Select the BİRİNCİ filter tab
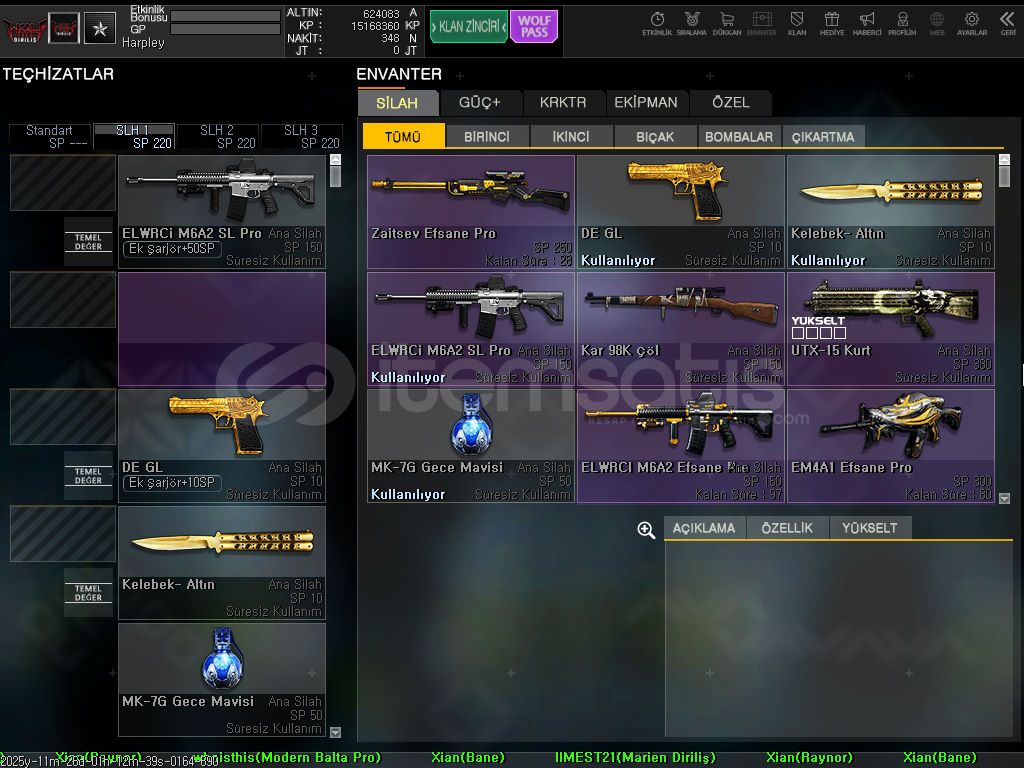The height and width of the screenshot is (768, 1024). click(487, 136)
